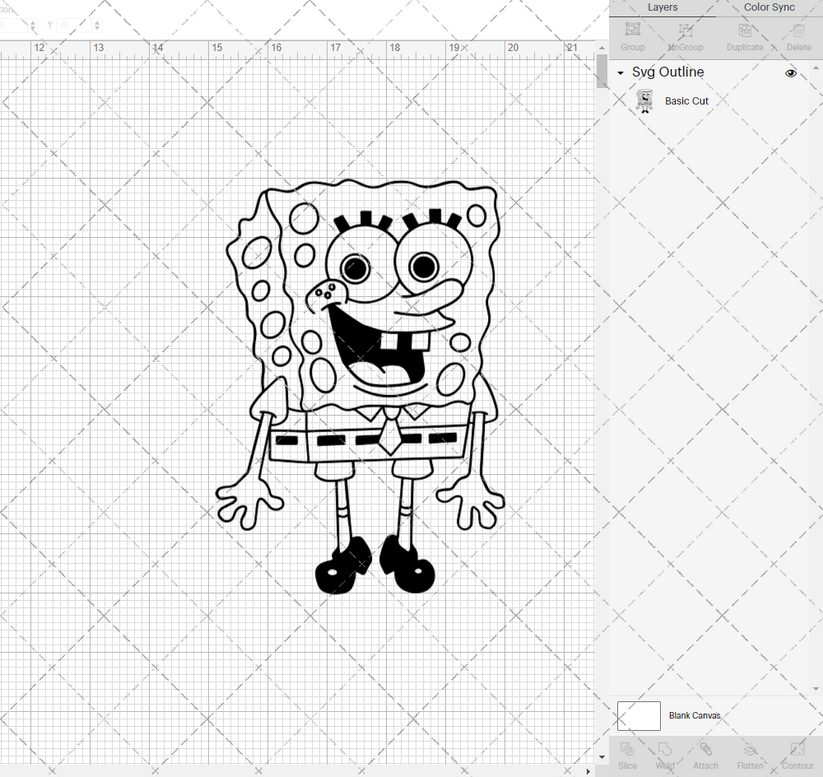
Task: Switch to the Color Sync tab
Action: click(x=769, y=7)
